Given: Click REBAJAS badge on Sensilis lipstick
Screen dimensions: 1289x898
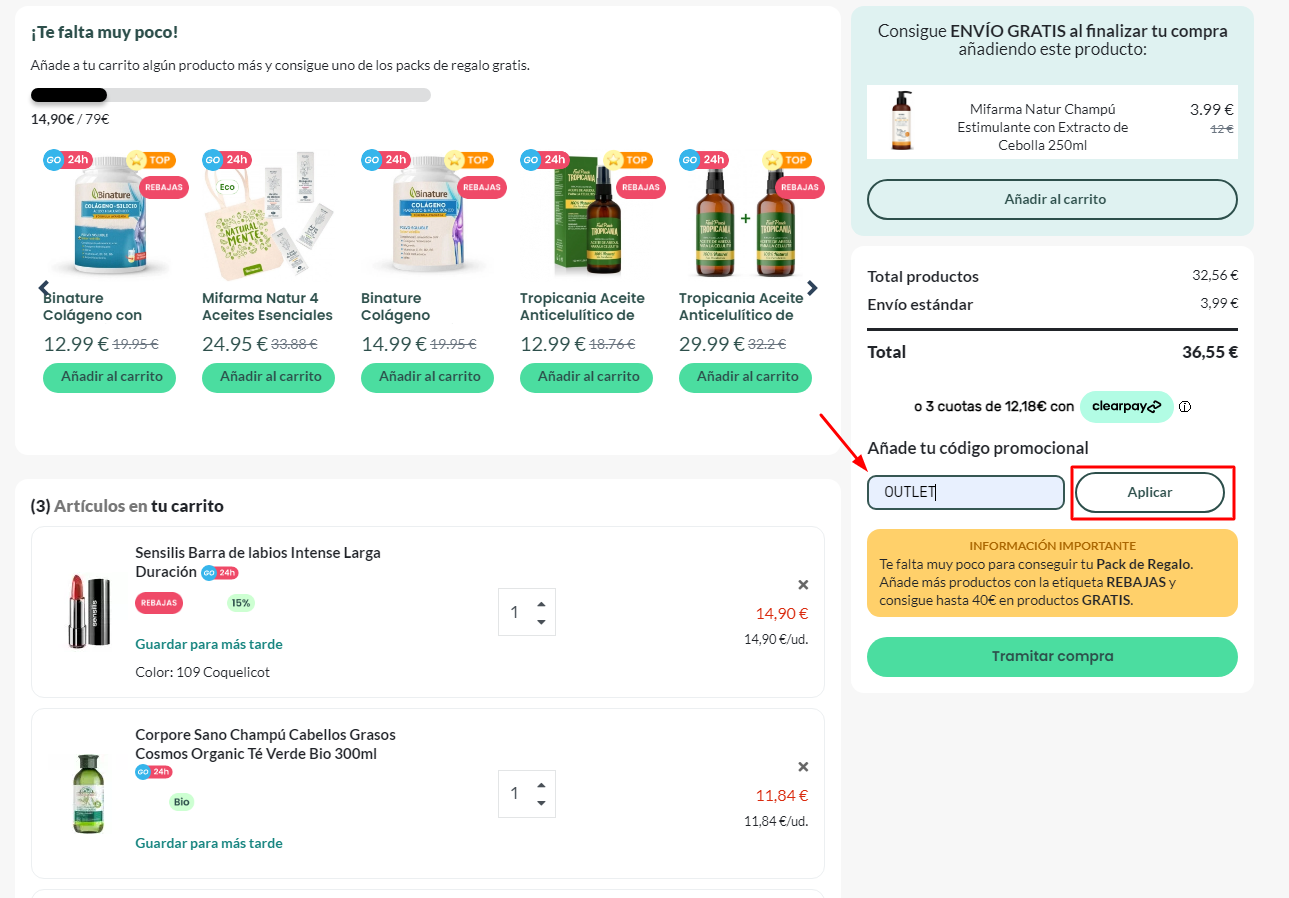Looking at the screenshot, I should point(159,603).
